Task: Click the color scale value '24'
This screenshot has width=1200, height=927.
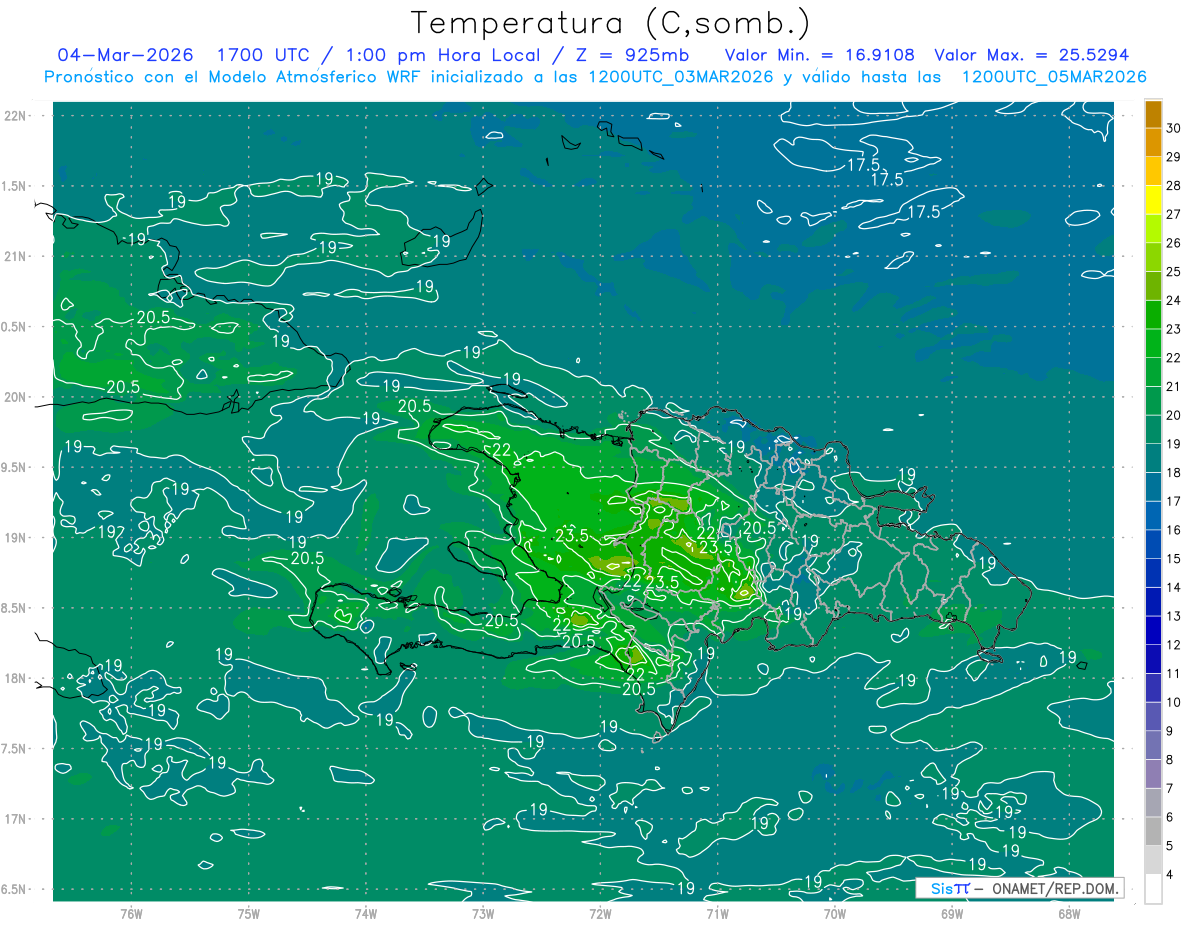Action: pyautogui.click(x=1175, y=301)
